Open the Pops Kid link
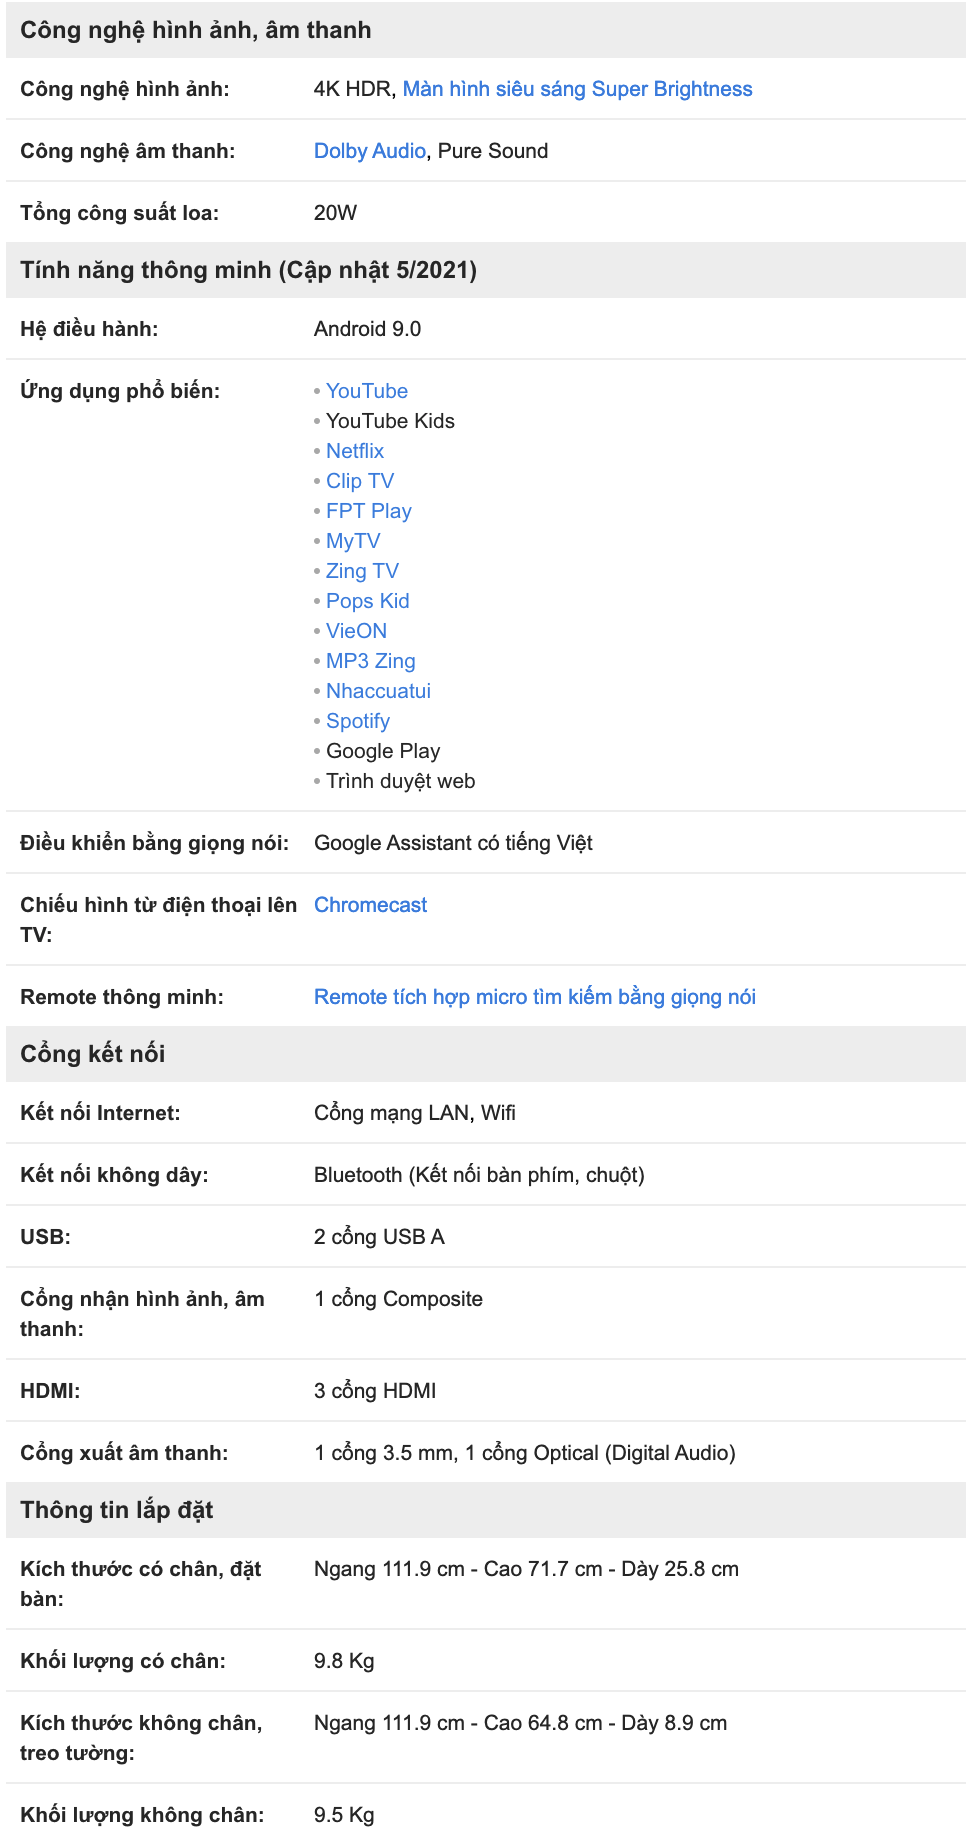 coord(368,601)
